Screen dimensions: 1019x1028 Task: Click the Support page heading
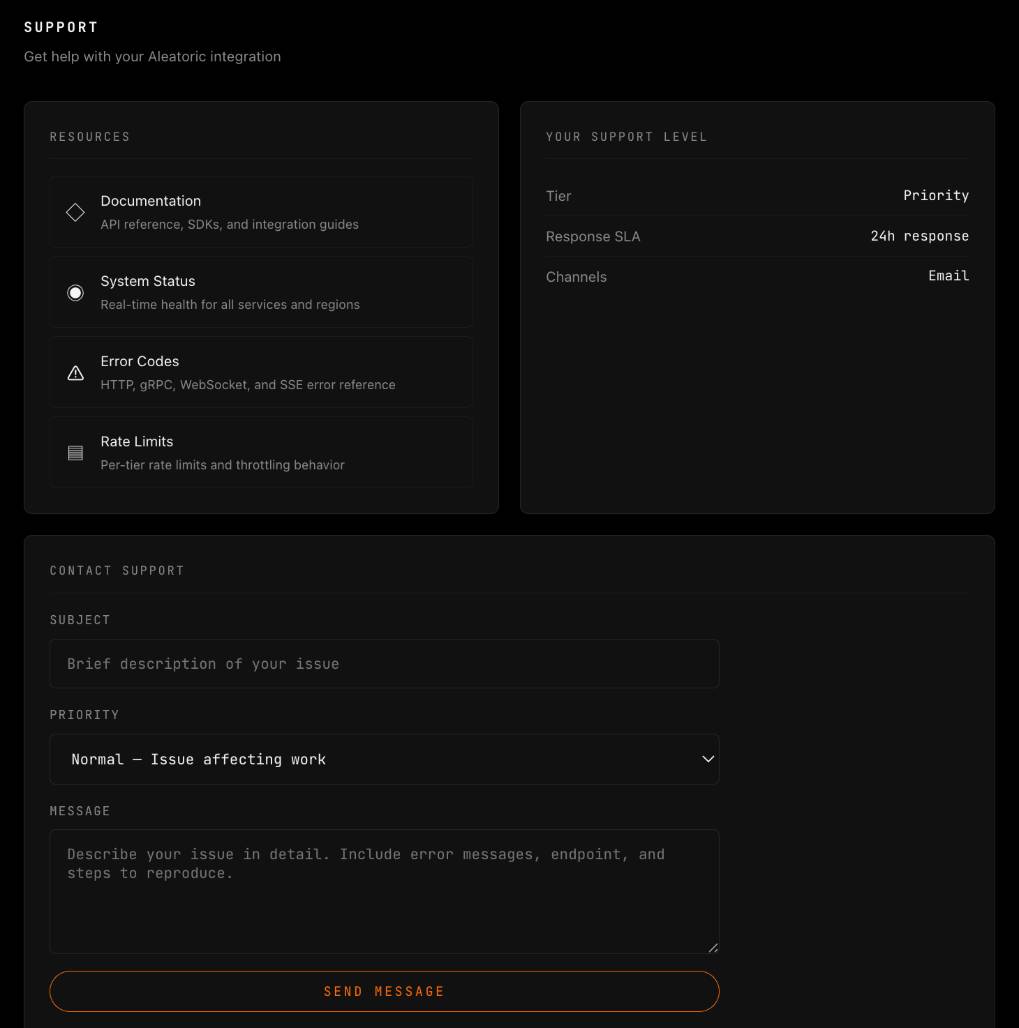60,27
